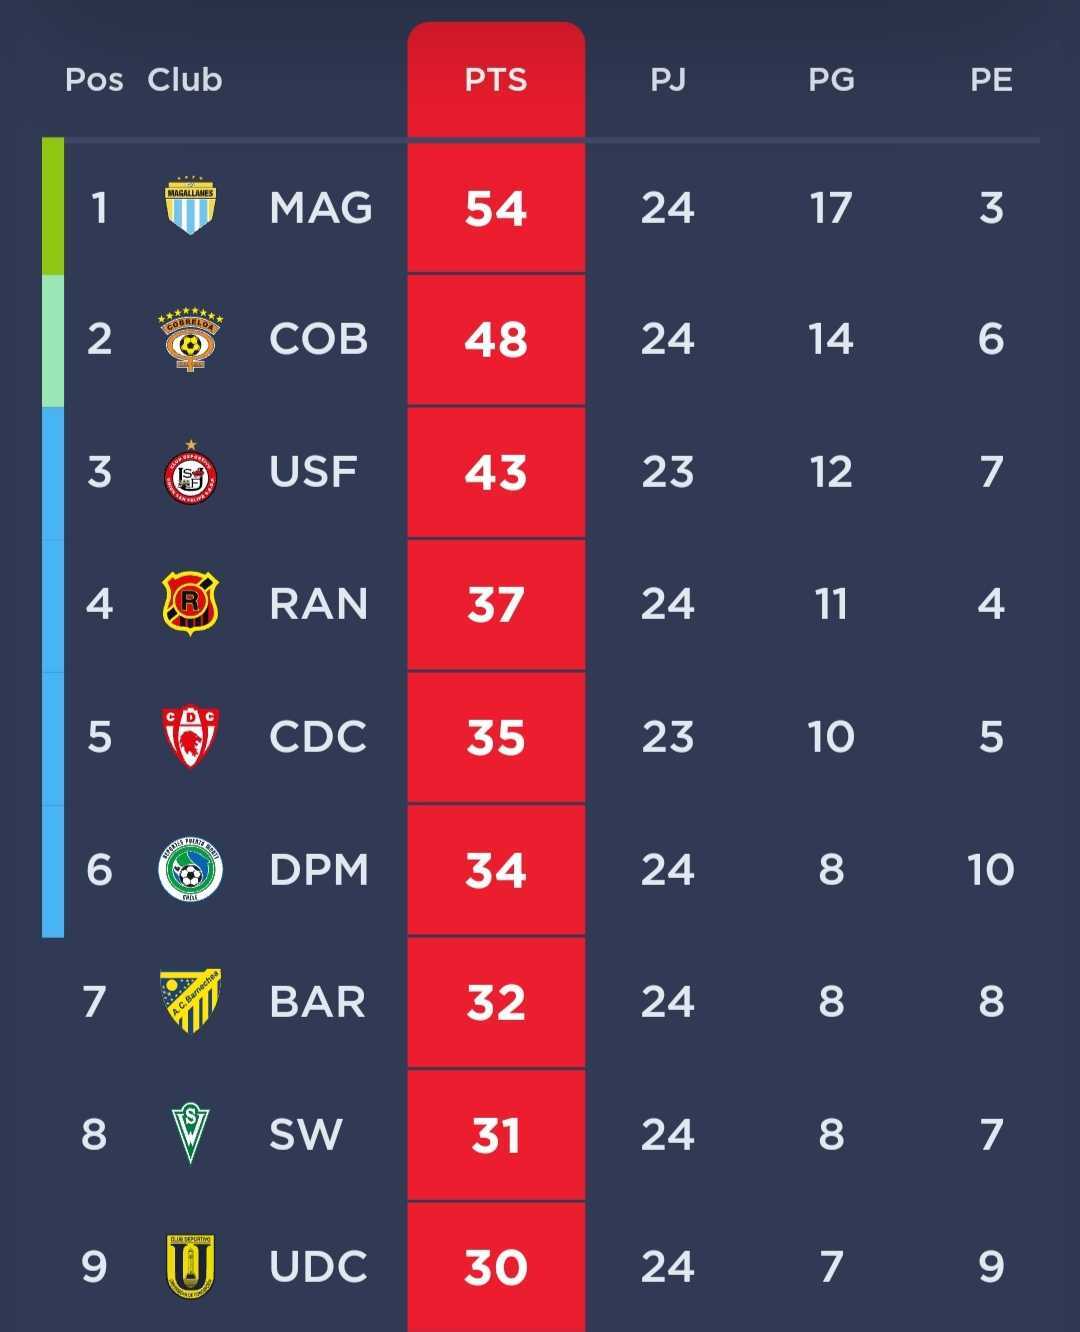Click the PE column header
Screen dimensions: 1080x1332
coord(992,80)
